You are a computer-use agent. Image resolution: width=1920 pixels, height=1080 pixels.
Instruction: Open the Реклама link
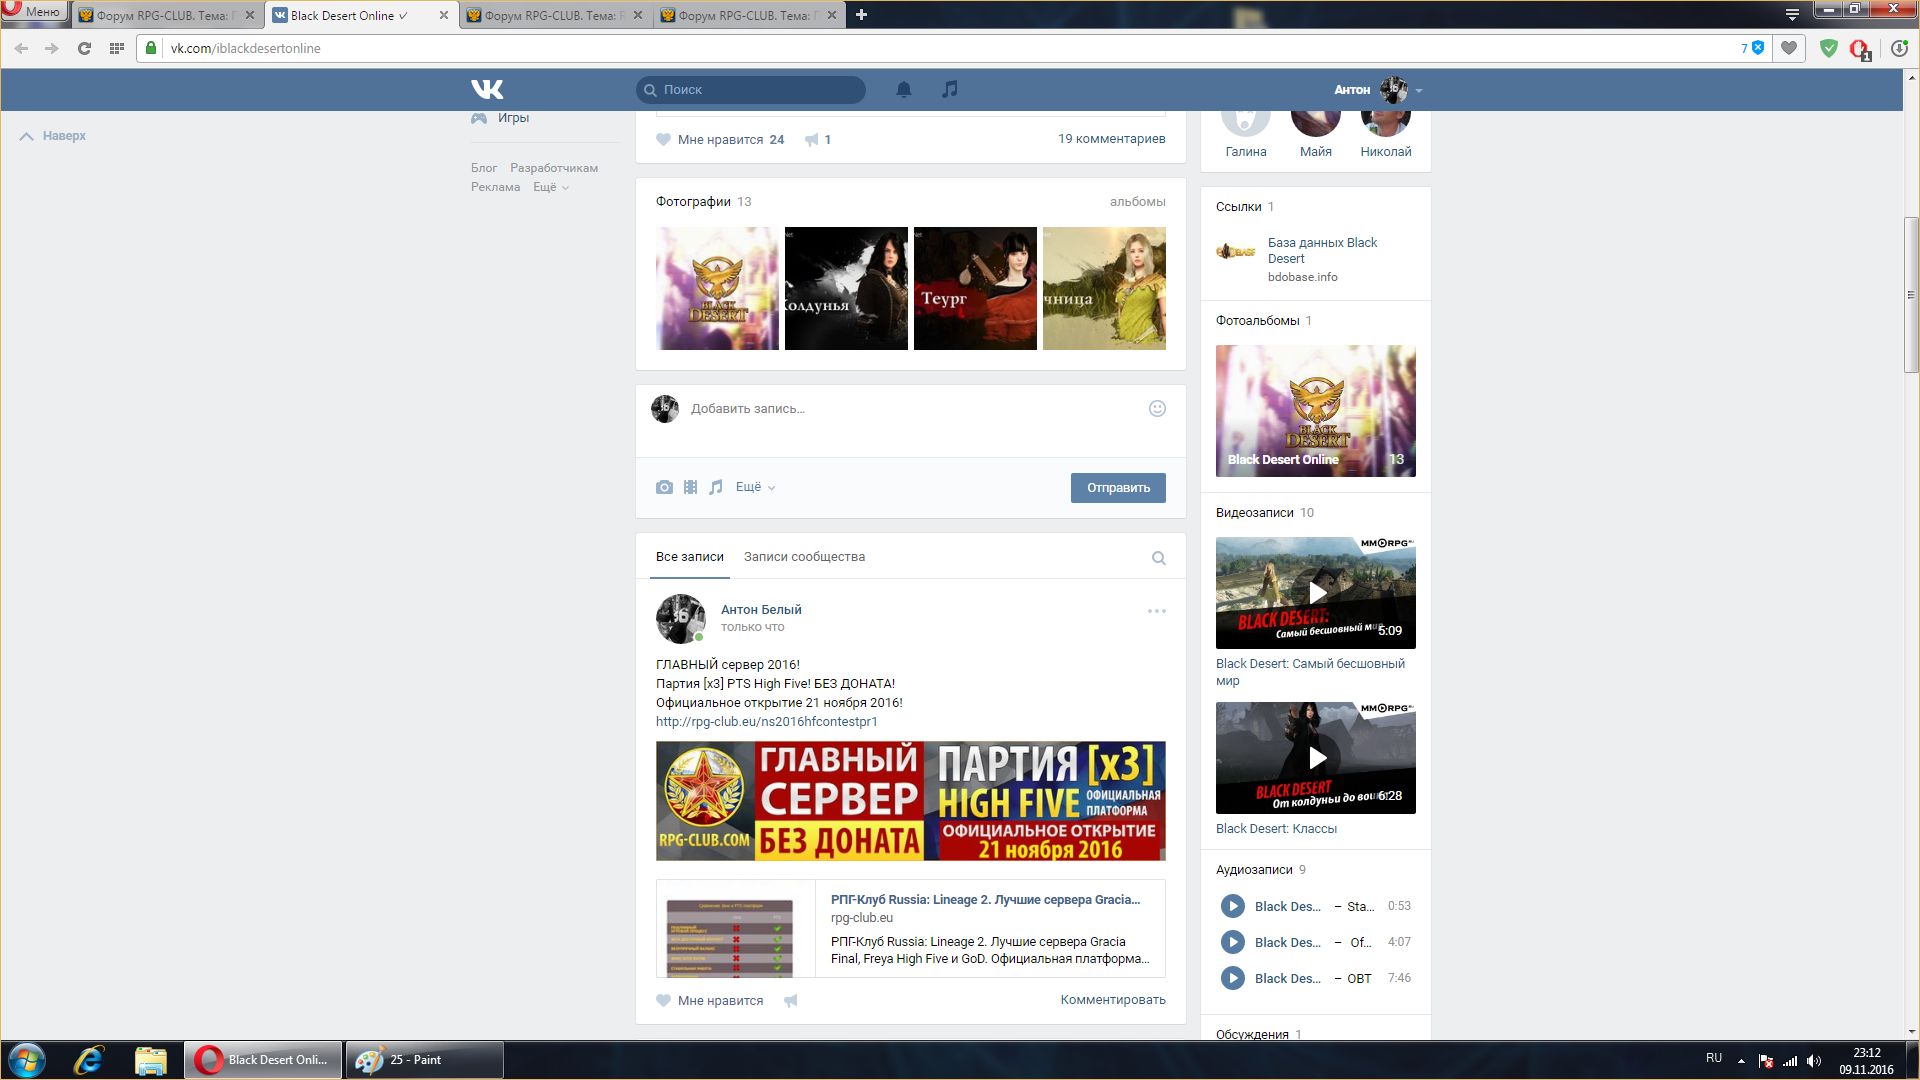point(495,187)
